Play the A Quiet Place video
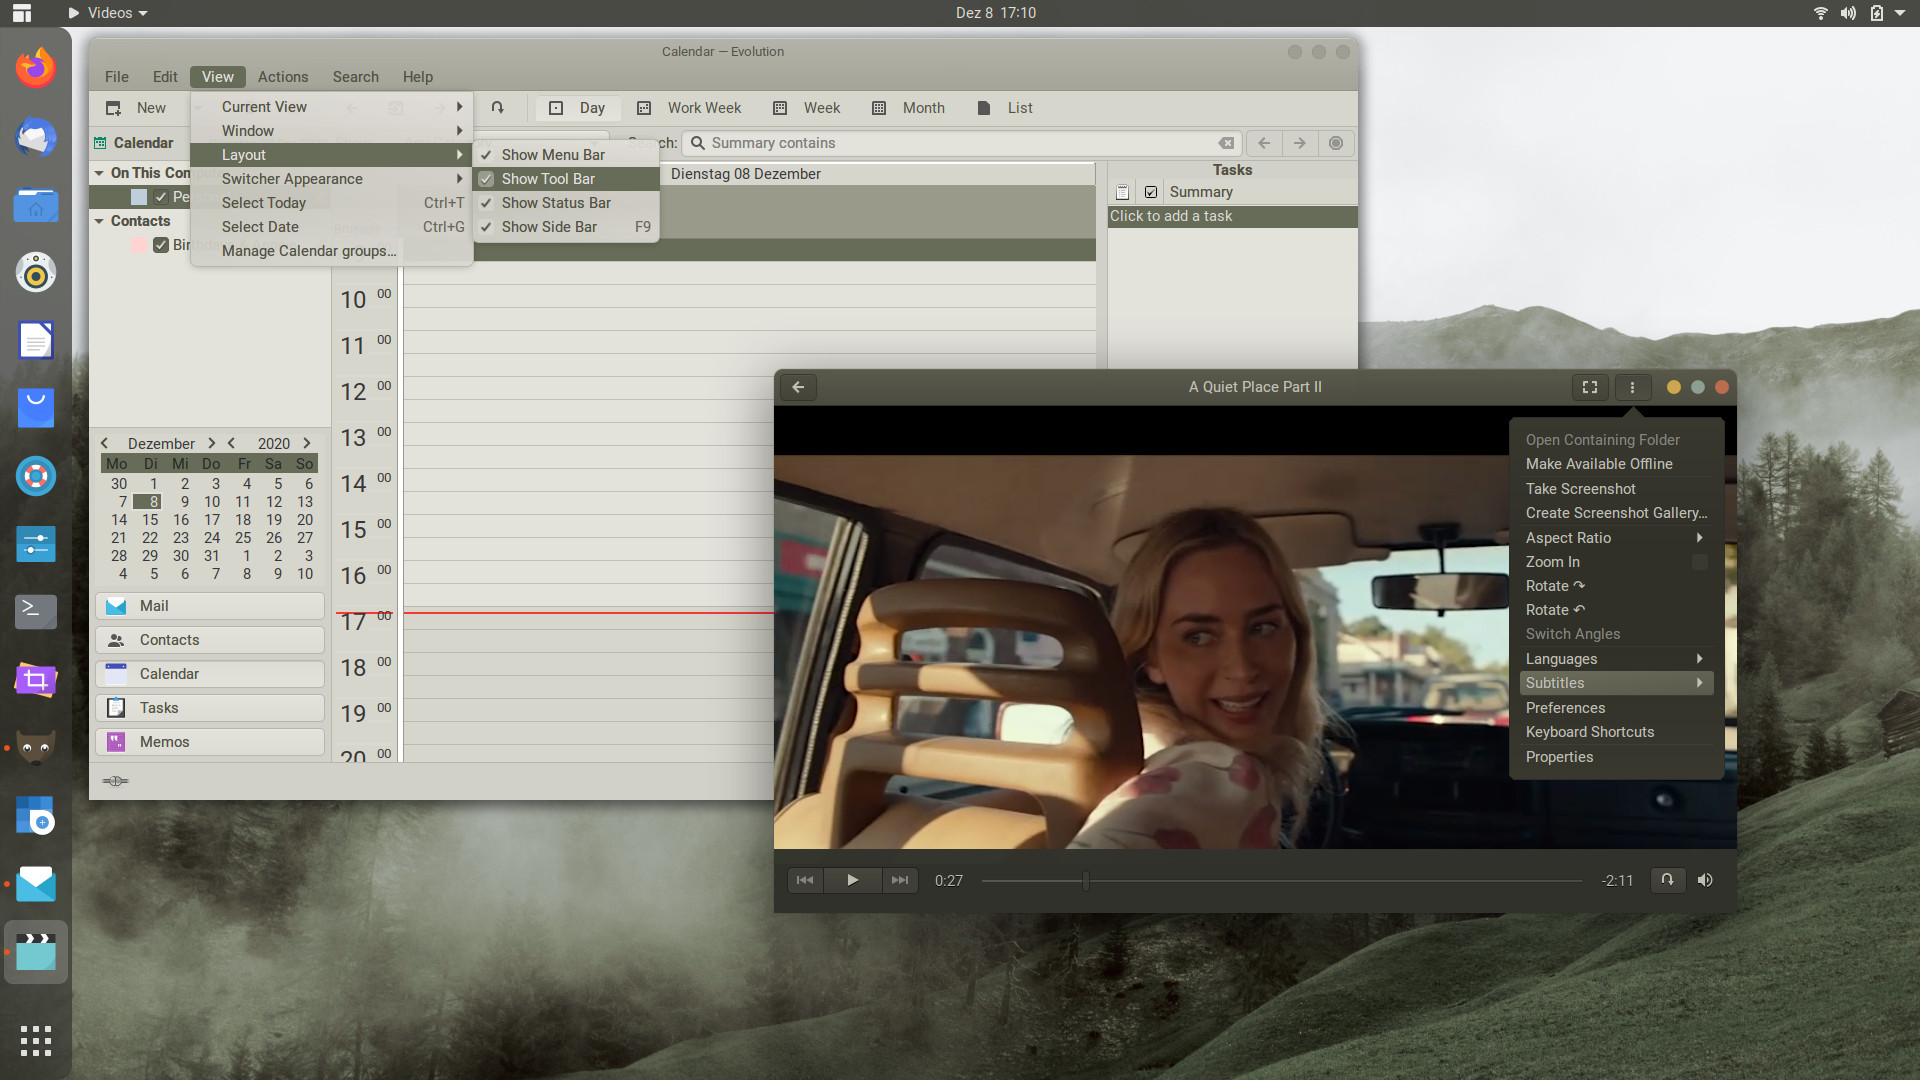1920x1080 pixels. click(852, 880)
